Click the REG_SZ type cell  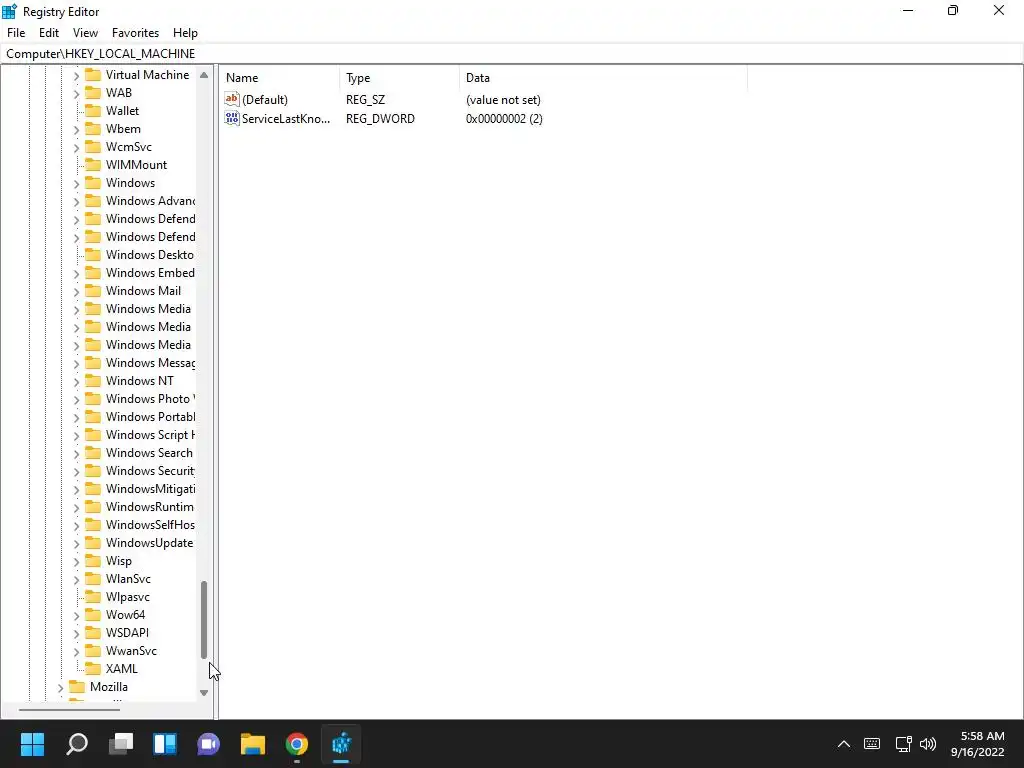point(366,99)
